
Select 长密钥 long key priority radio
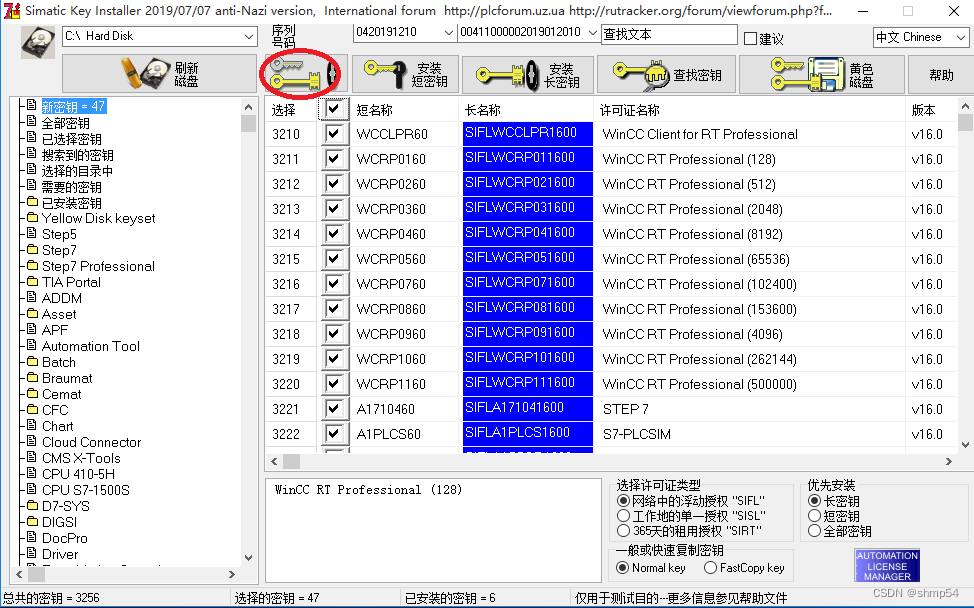coord(814,501)
